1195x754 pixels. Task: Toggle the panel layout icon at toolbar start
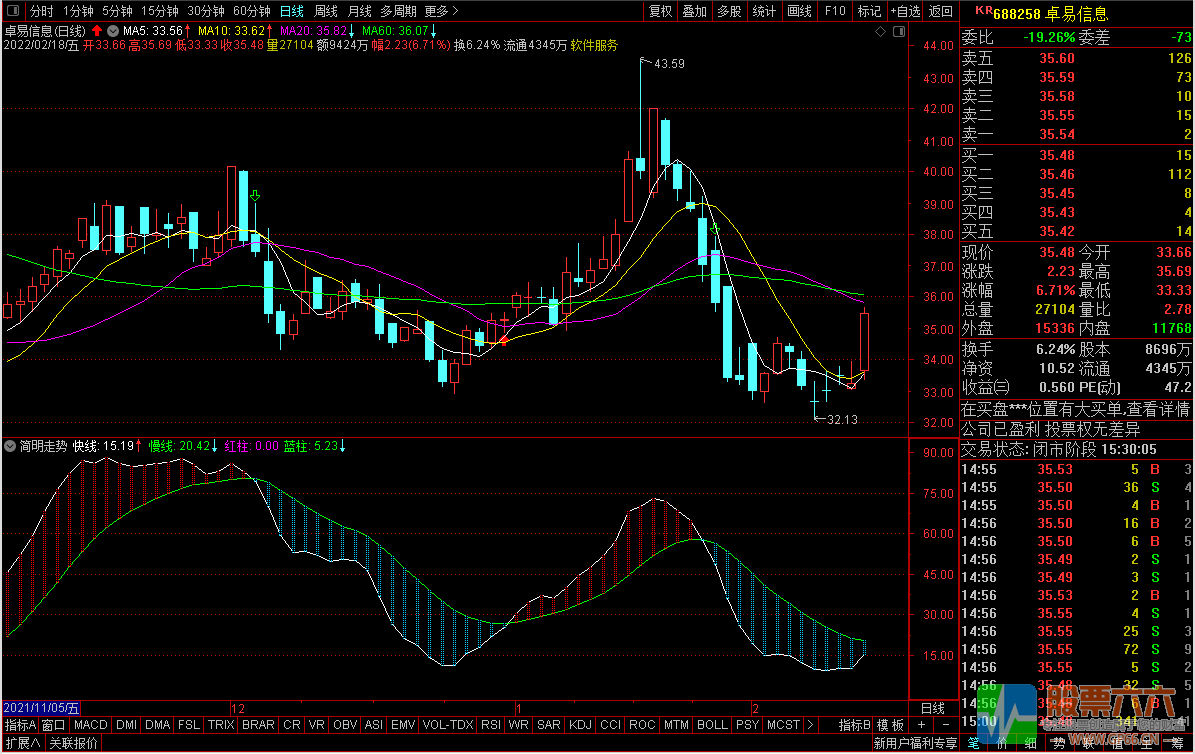tap(13, 11)
